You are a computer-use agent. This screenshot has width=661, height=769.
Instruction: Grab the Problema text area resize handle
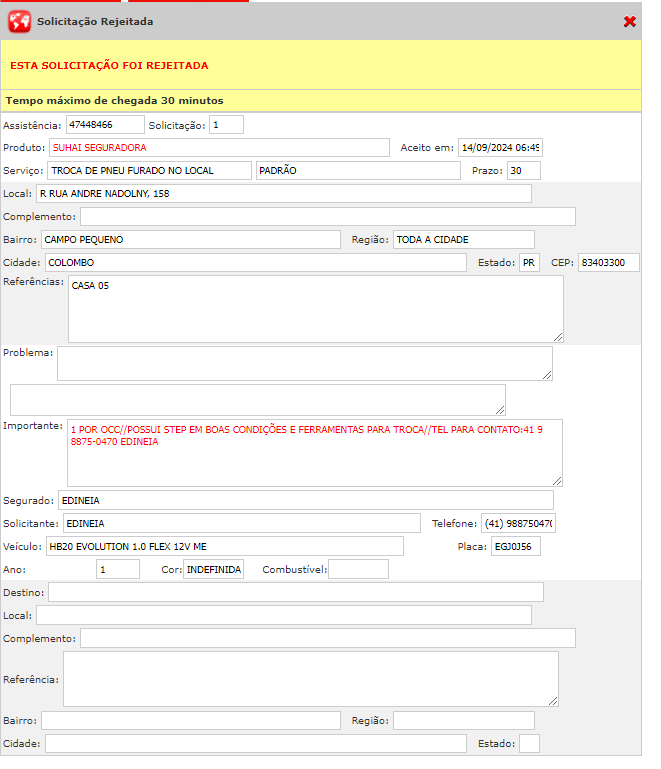(x=547, y=375)
